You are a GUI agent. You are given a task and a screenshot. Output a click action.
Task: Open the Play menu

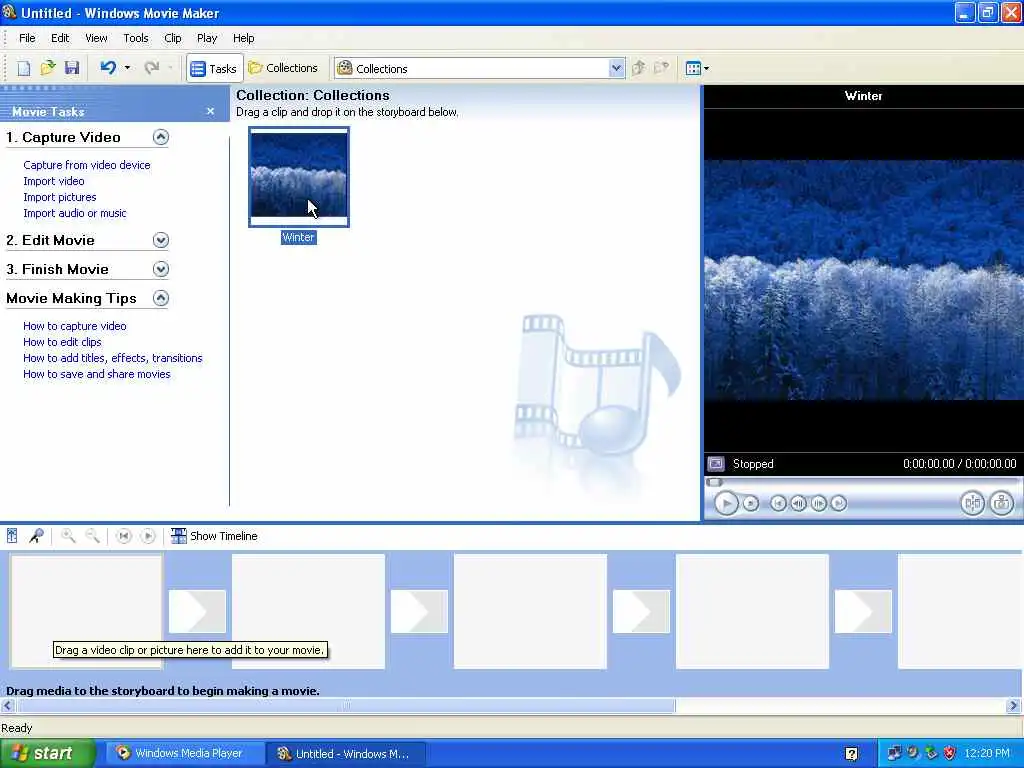click(207, 38)
